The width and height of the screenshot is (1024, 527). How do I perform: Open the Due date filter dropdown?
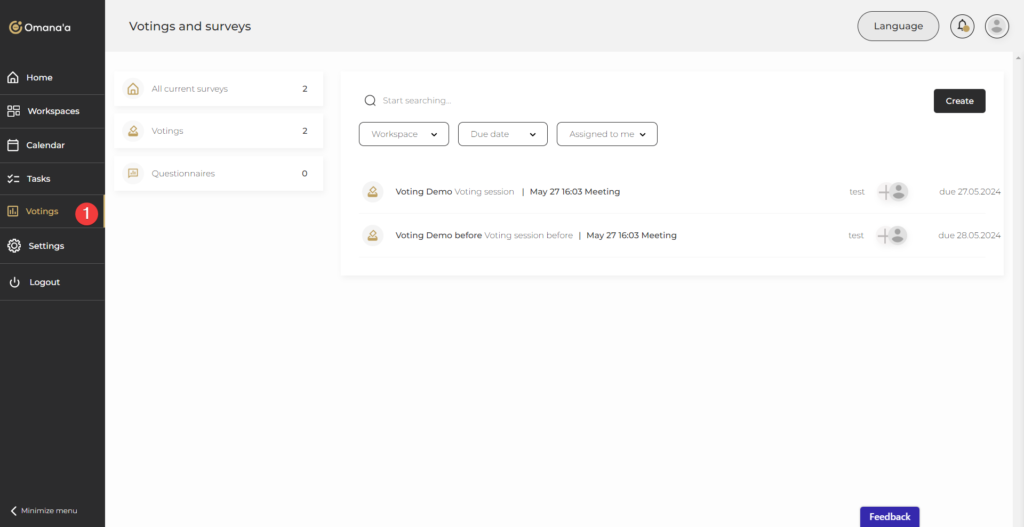[x=502, y=134]
